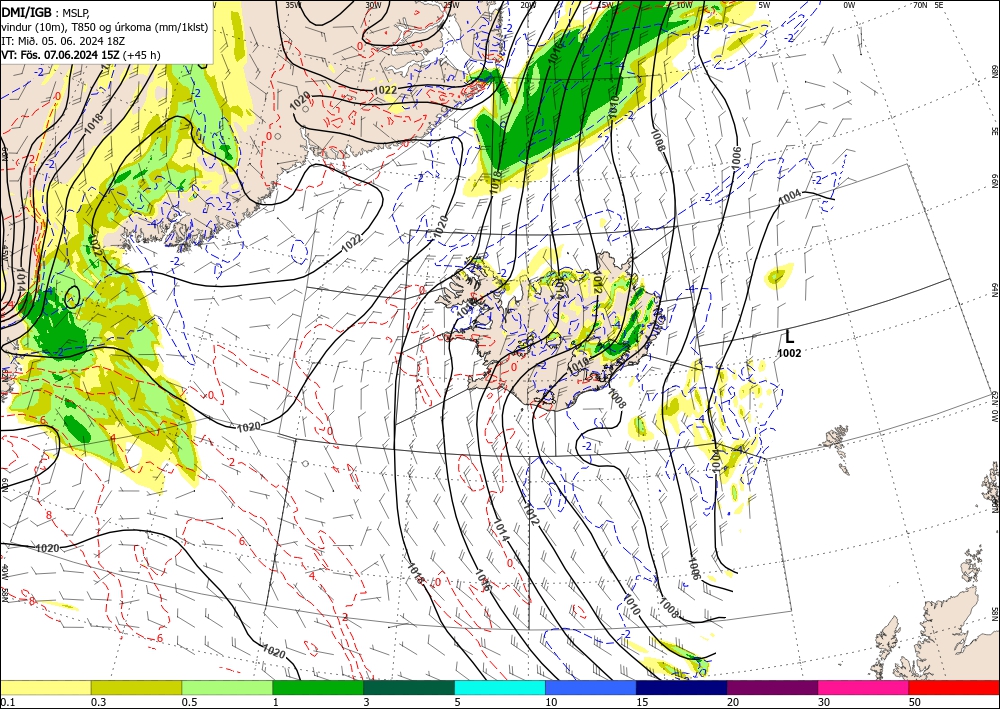The height and width of the screenshot is (709, 1000).
Task: Click the blue 10–15 mm legend swatch
Action: coord(591,687)
